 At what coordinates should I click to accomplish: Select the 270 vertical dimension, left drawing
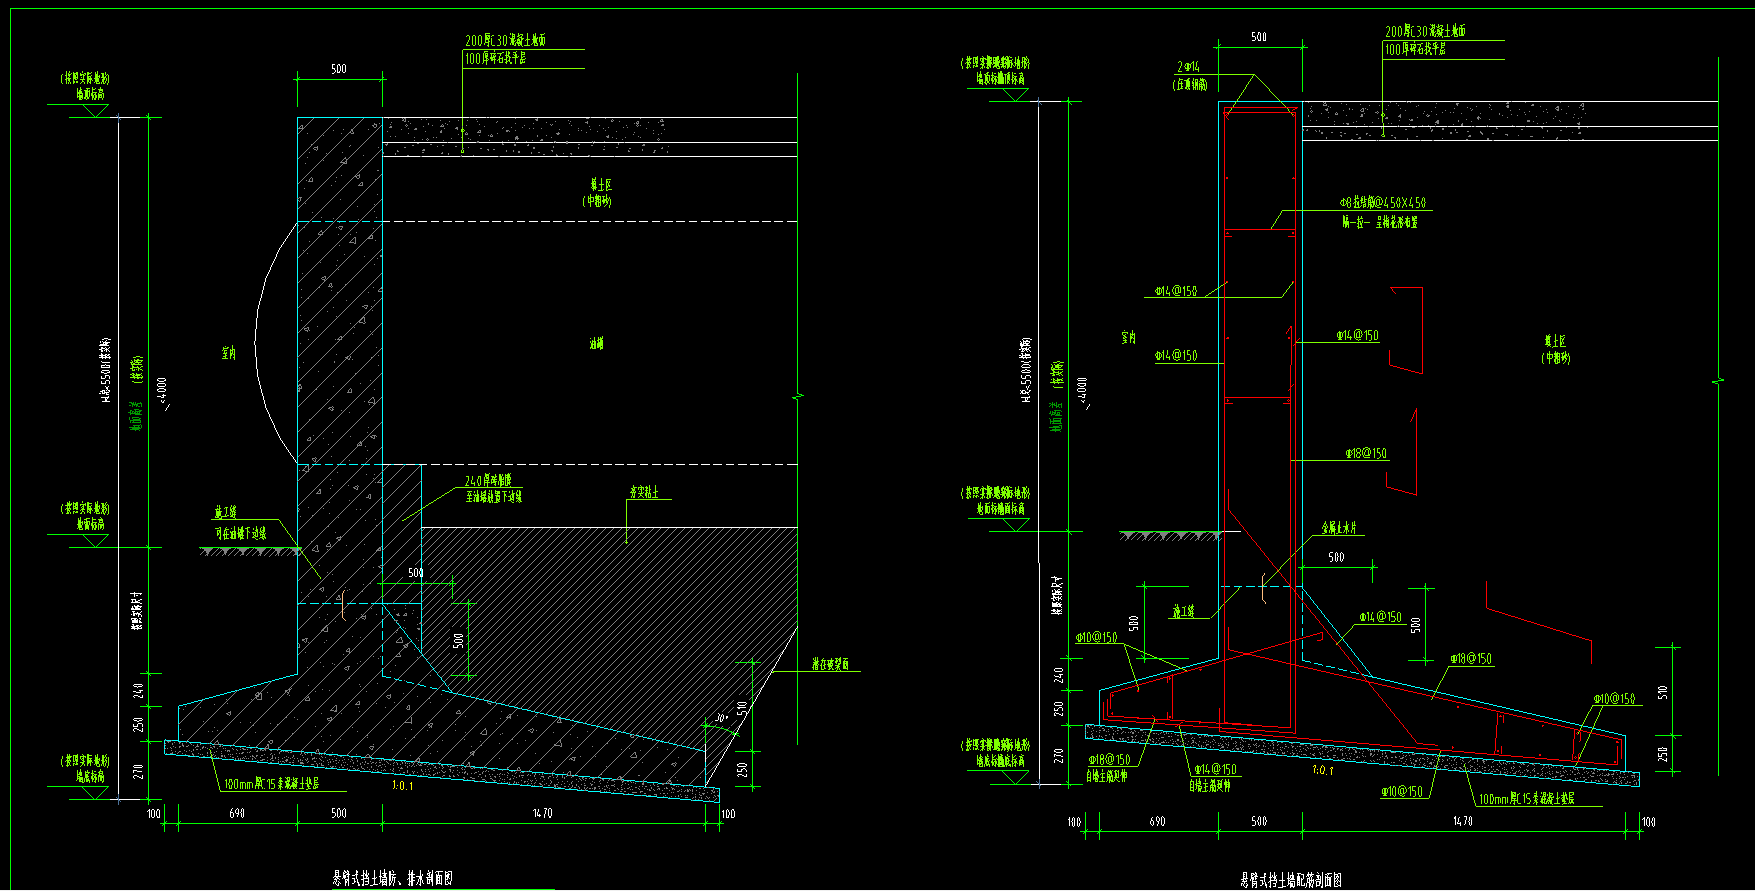click(139, 771)
